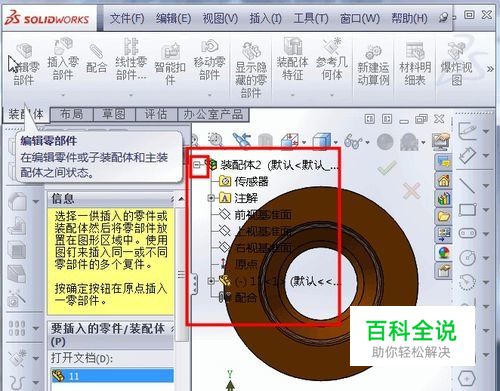Viewport: 500px width, 391px height.
Task: Open the Design Library icon in task pane
Action: [x=444, y=199]
